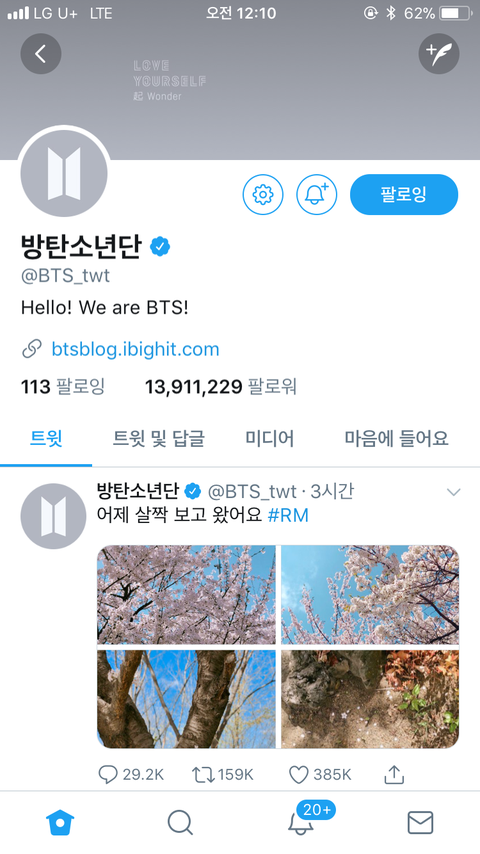480x854 pixels.
Task: Compose a new tweet with feather icon
Action: click(439, 53)
